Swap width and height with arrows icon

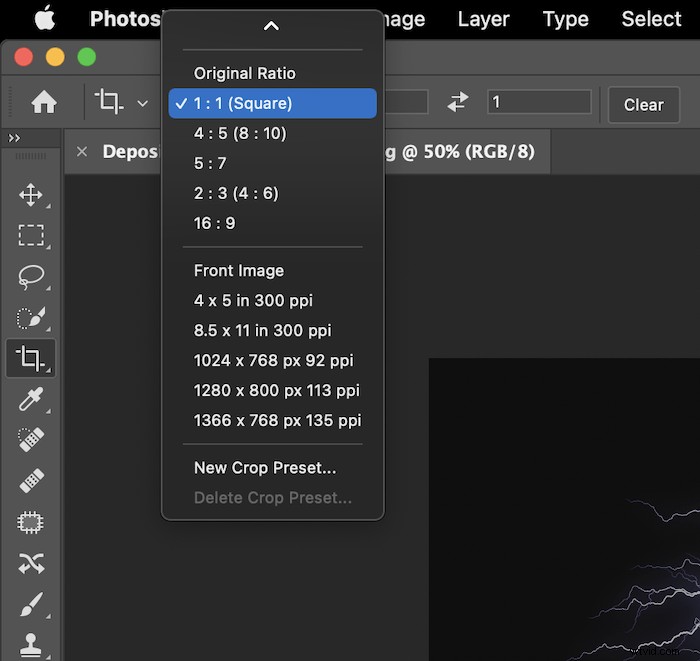coord(458,102)
